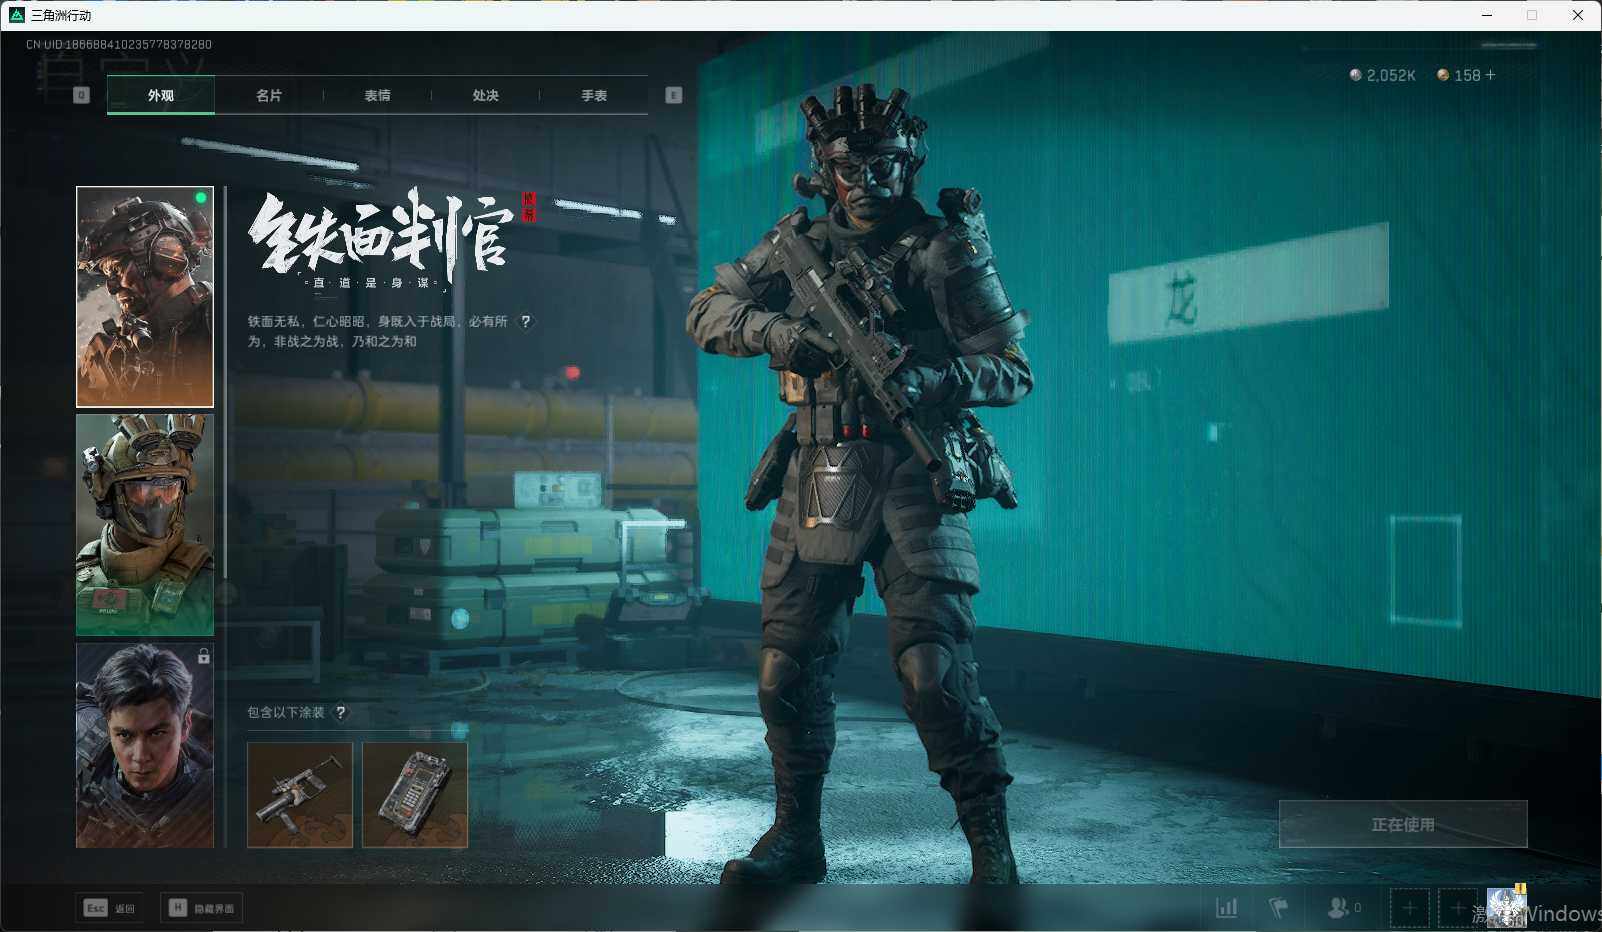Select the launcher weapon paint item
Image resolution: width=1602 pixels, height=932 pixels.
[300, 795]
